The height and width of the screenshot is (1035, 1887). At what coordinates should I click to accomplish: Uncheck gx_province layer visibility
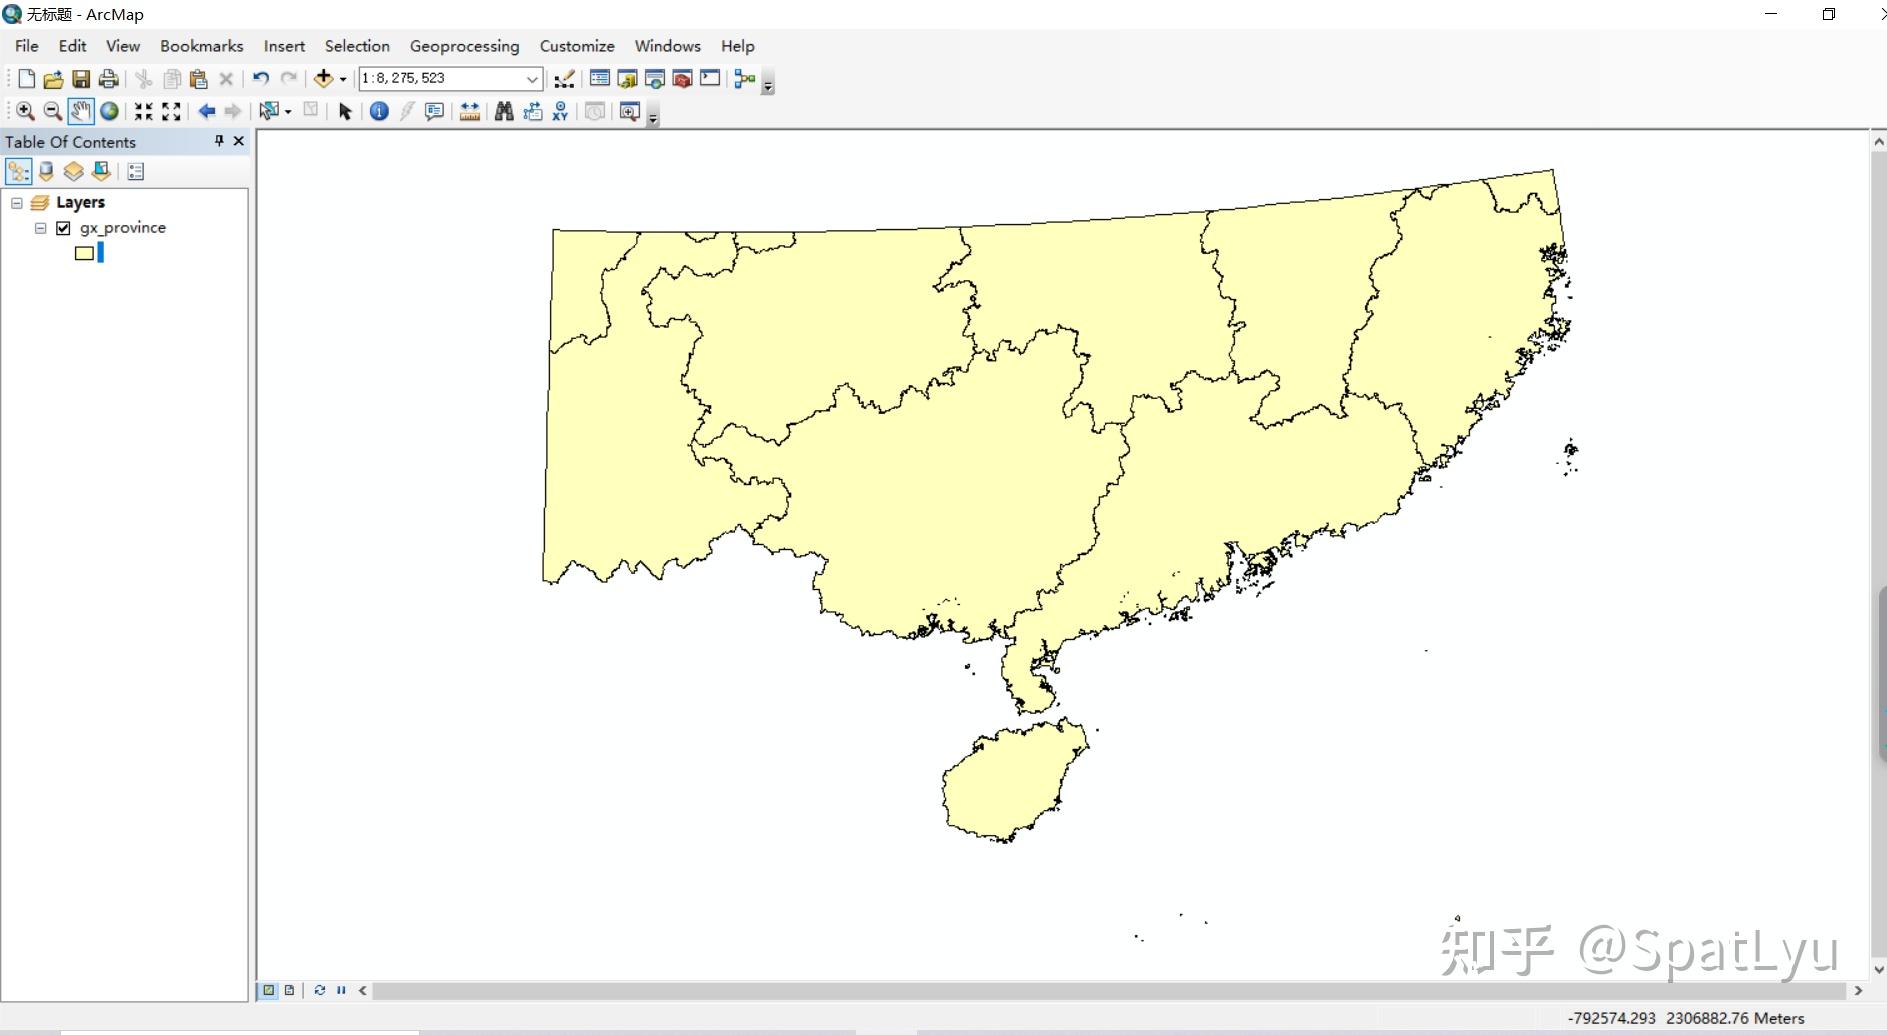pos(64,228)
